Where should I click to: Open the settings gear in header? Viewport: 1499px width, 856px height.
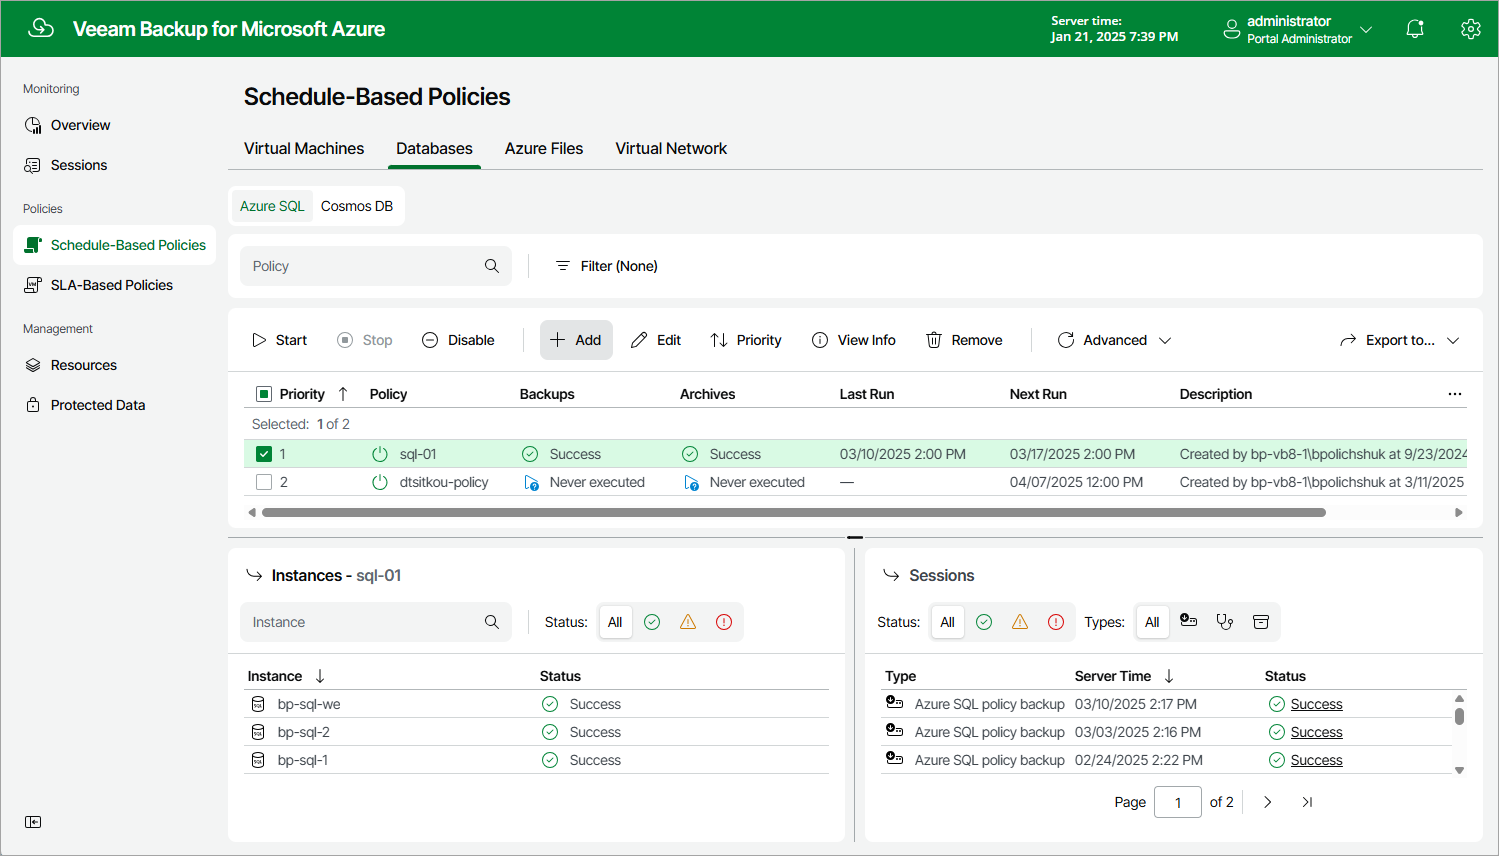coord(1470,29)
